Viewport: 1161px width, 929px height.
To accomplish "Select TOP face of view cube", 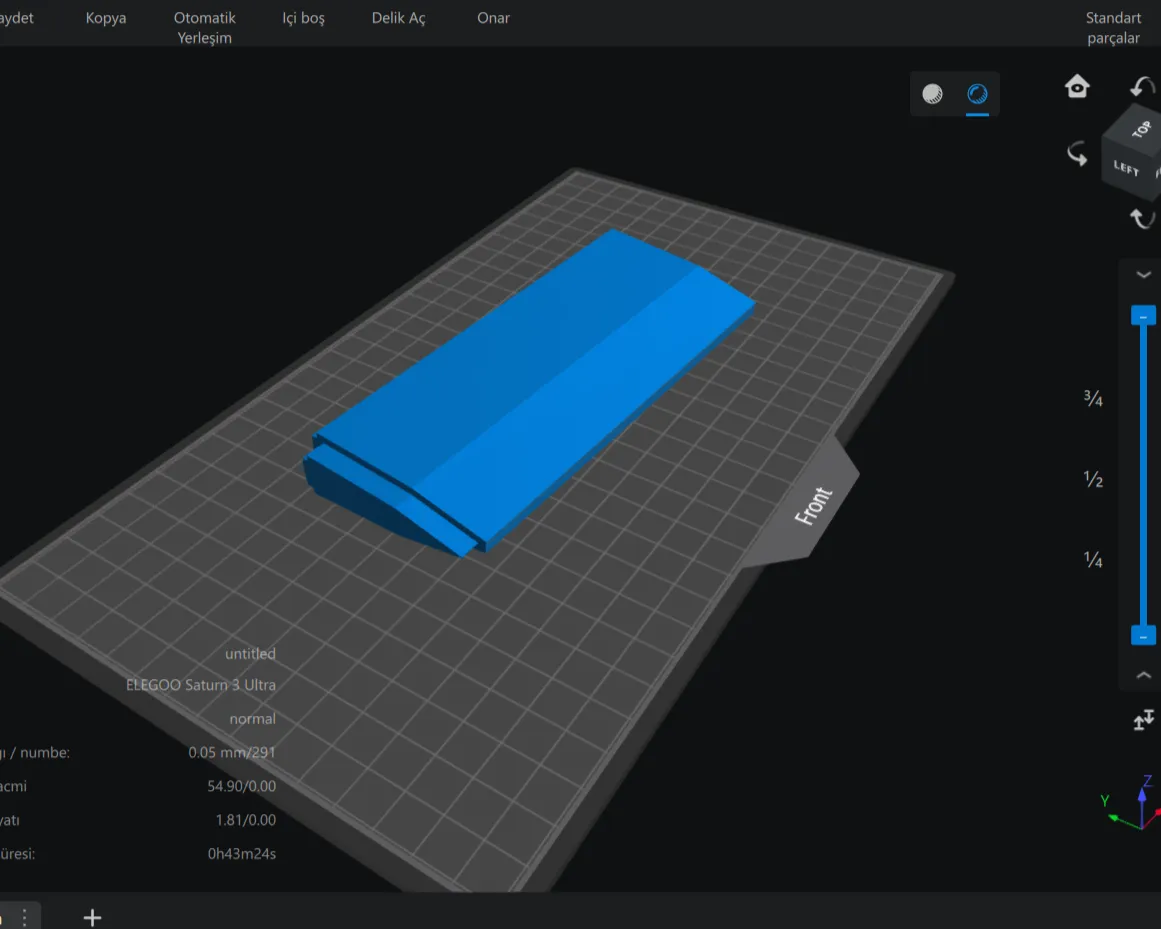I will [x=1140, y=129].
